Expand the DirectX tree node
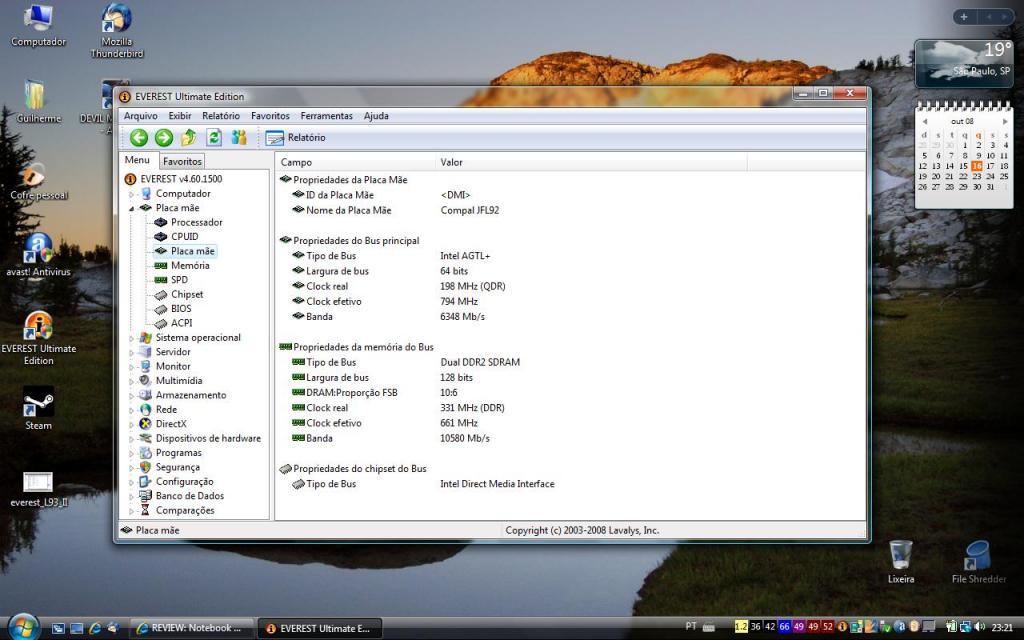This screenshot has height=640, width=1024. (131, 424)
